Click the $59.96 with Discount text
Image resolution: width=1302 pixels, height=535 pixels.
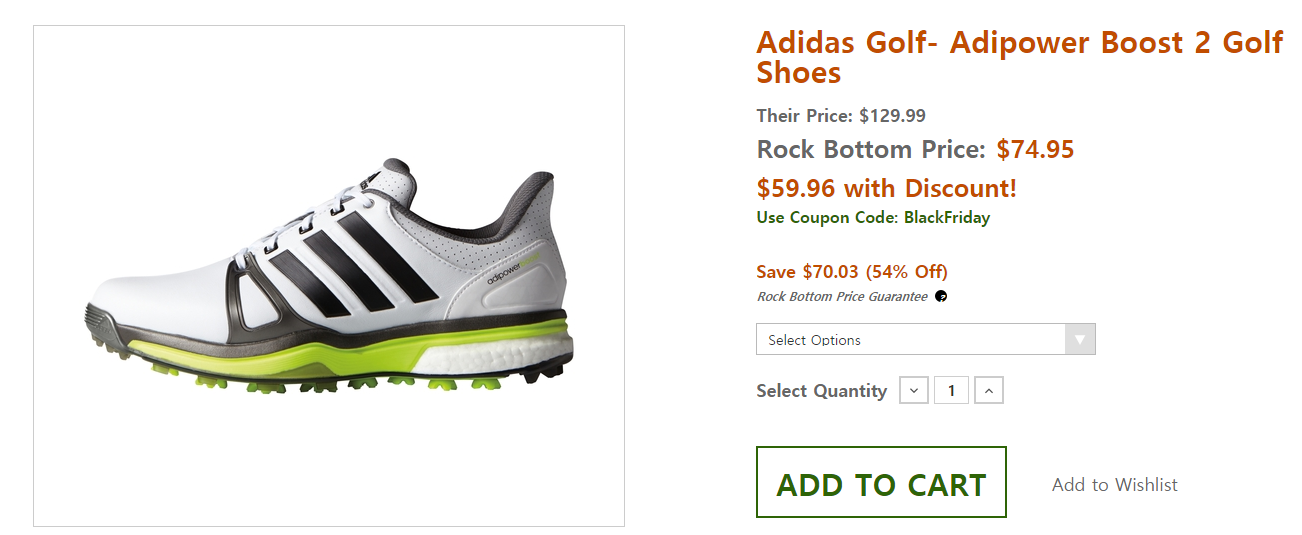(x=886, y=188)
